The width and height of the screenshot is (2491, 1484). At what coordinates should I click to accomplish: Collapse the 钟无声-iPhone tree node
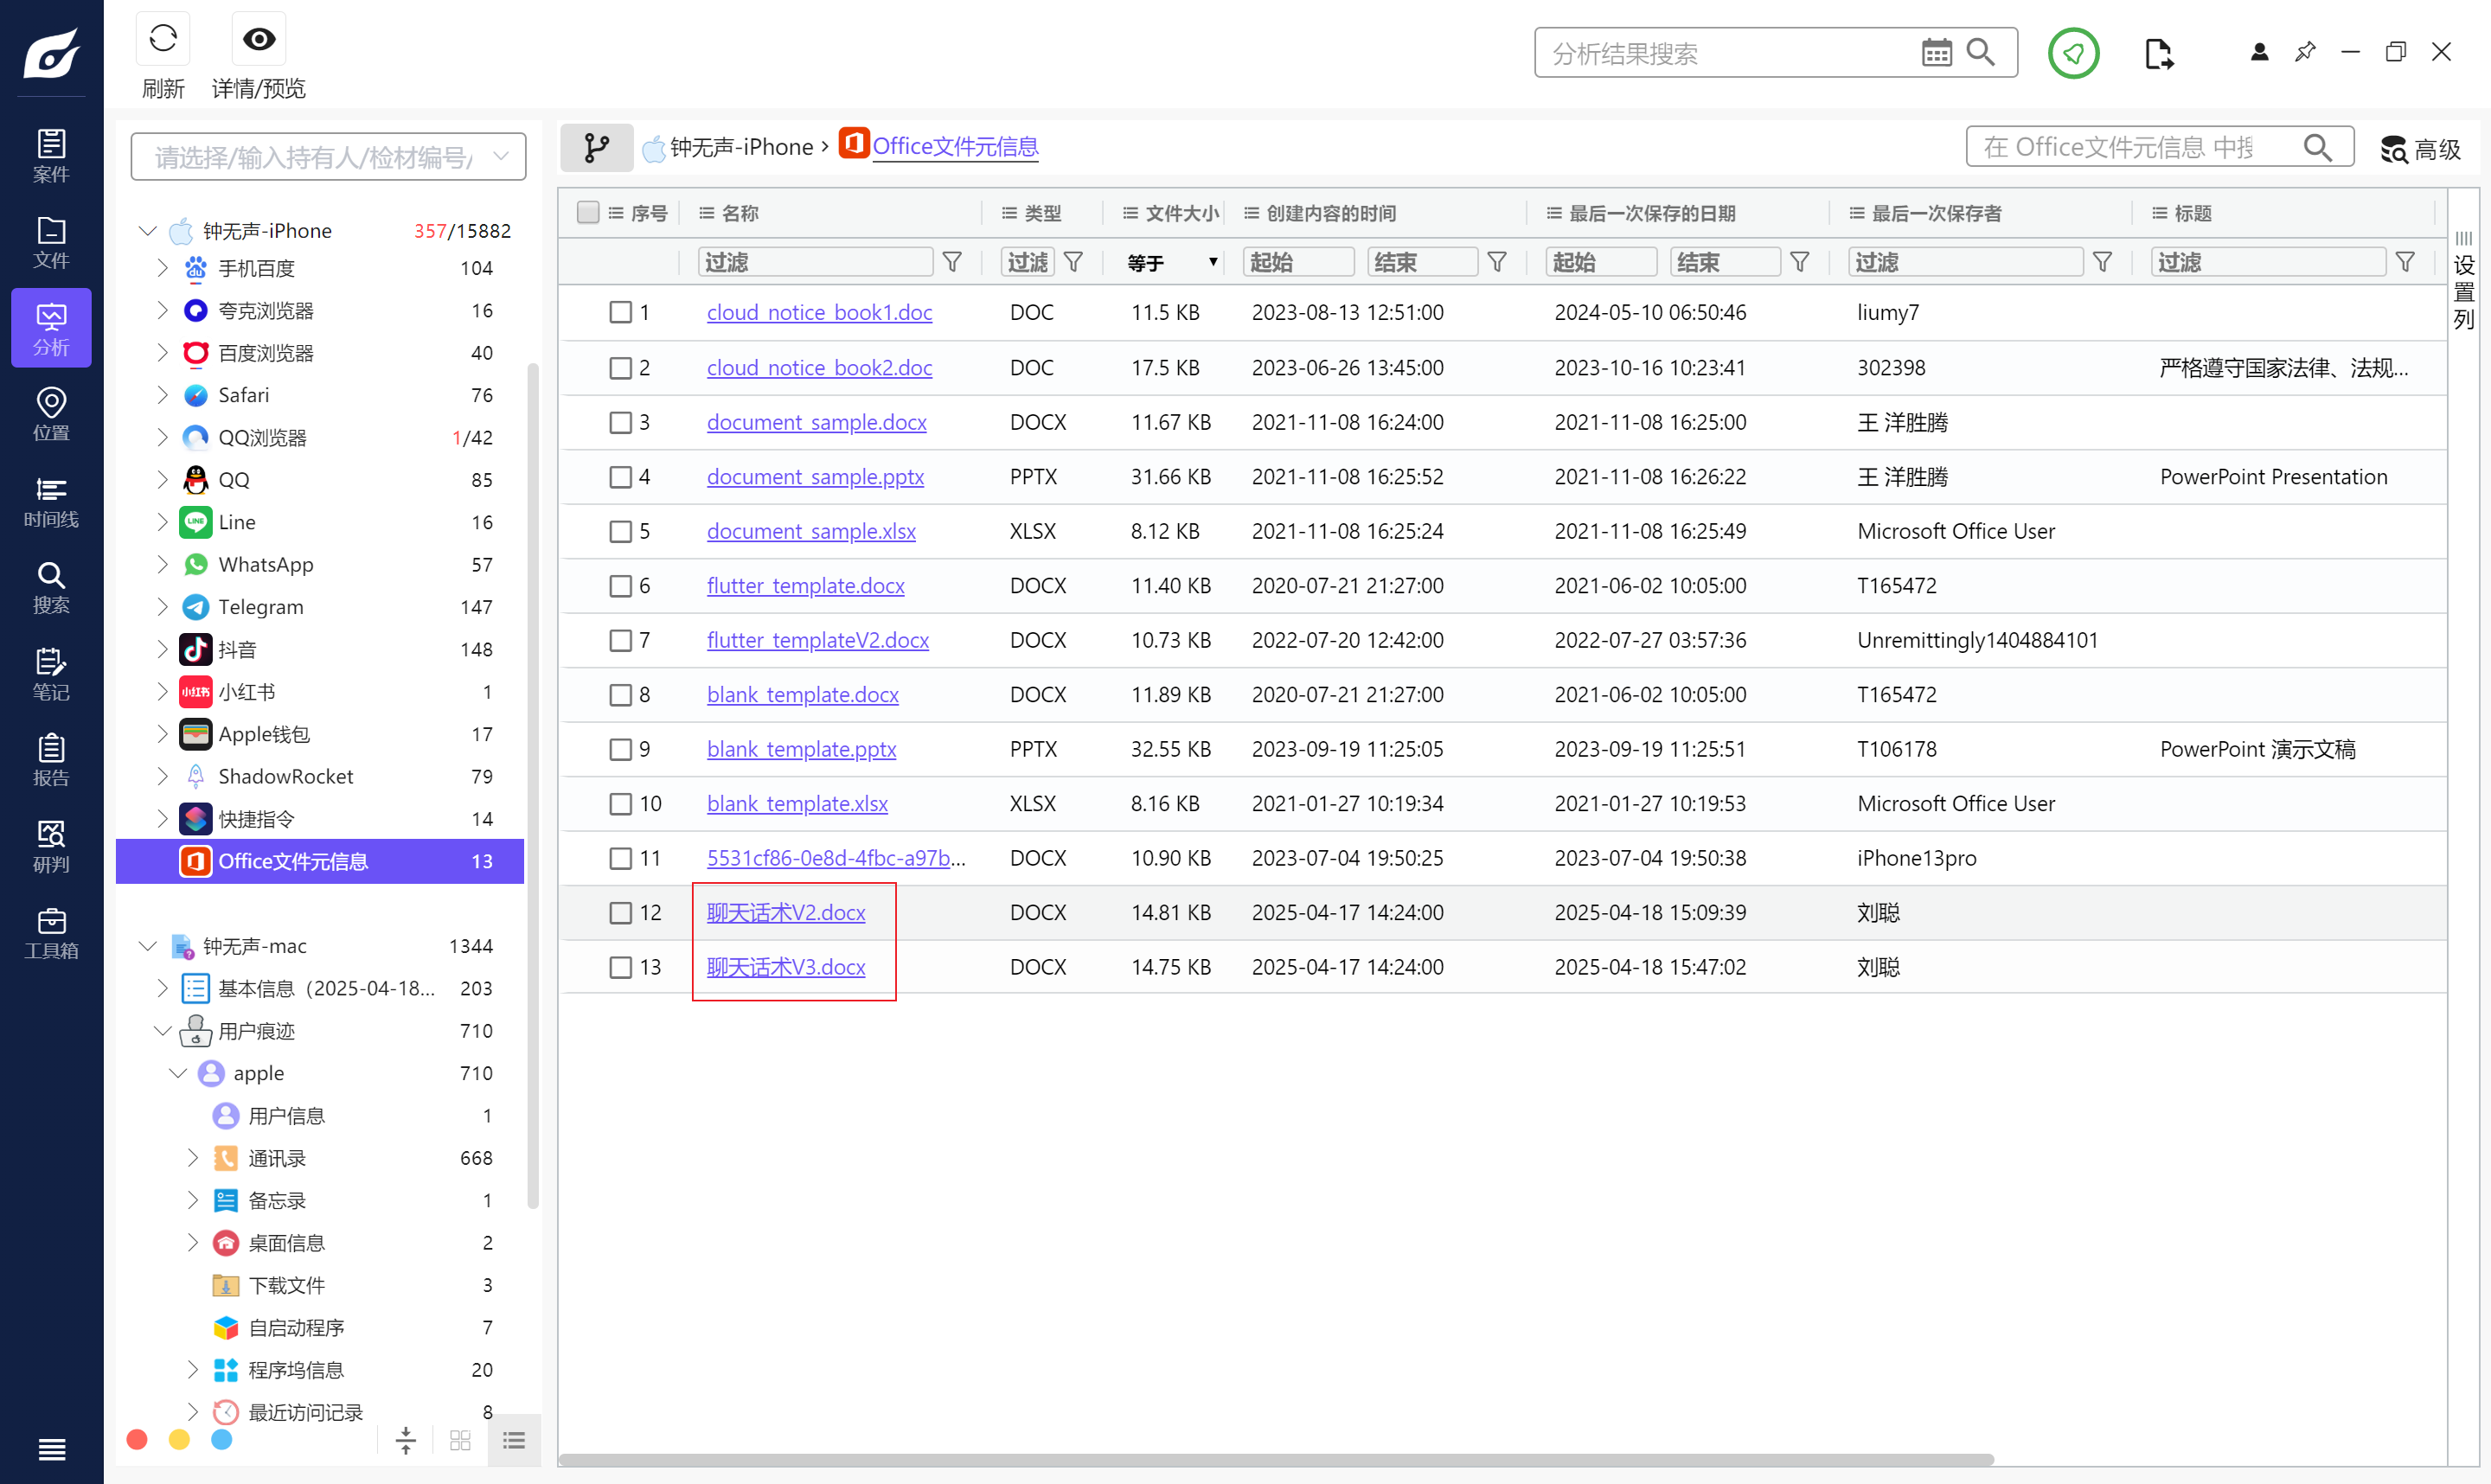tap(147, 231)
